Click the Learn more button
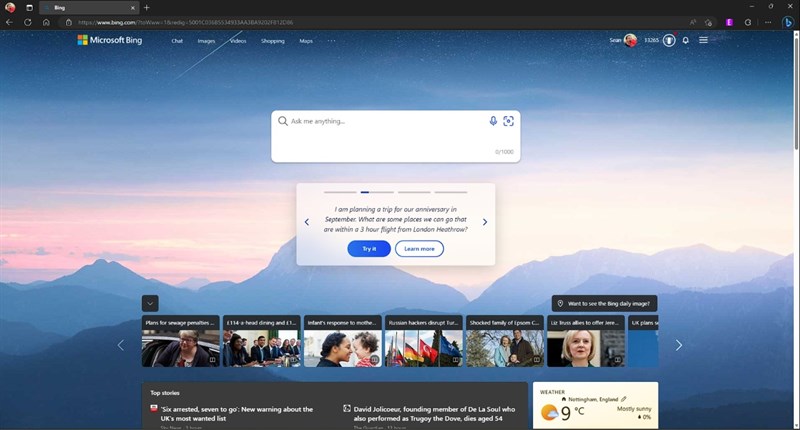The height and width of the screenshot is (430, 800). coord(419,248)
